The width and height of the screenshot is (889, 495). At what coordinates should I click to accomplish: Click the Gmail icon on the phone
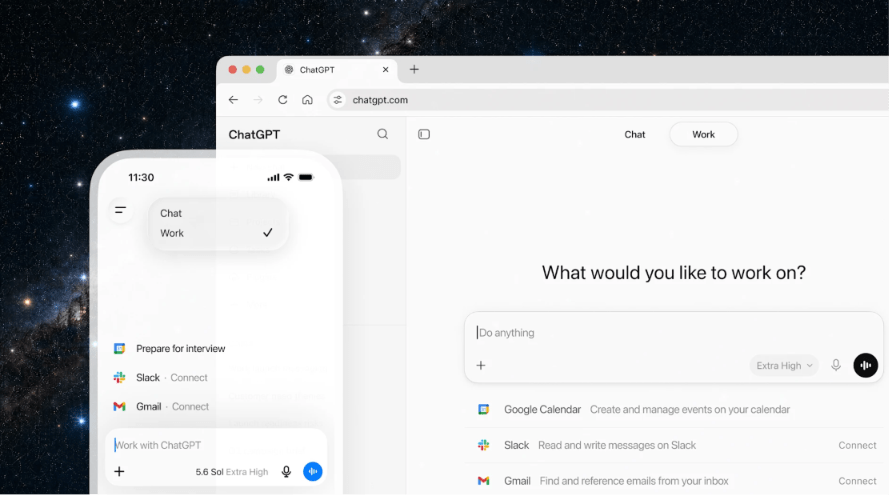coord(119,407)
